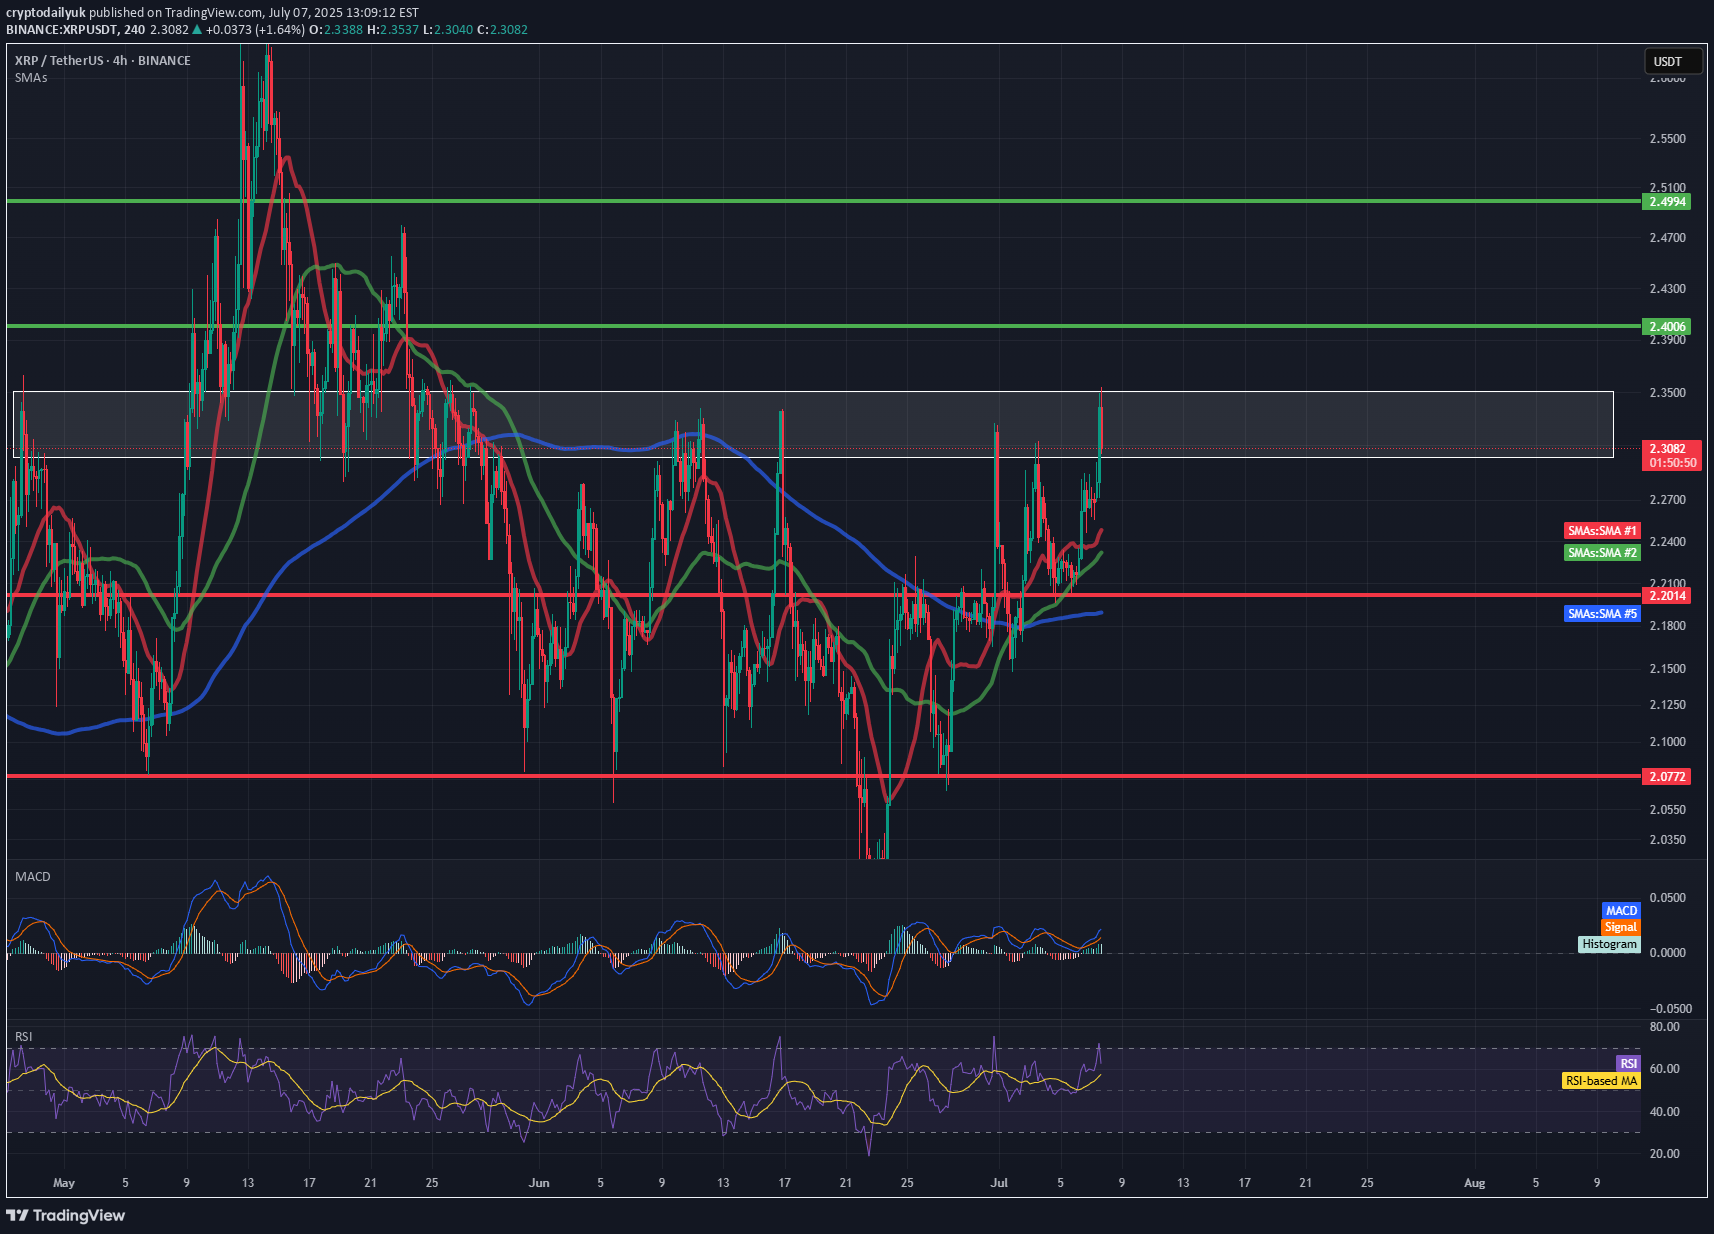Click the RSI pane title

click(x=23, y=1036)
